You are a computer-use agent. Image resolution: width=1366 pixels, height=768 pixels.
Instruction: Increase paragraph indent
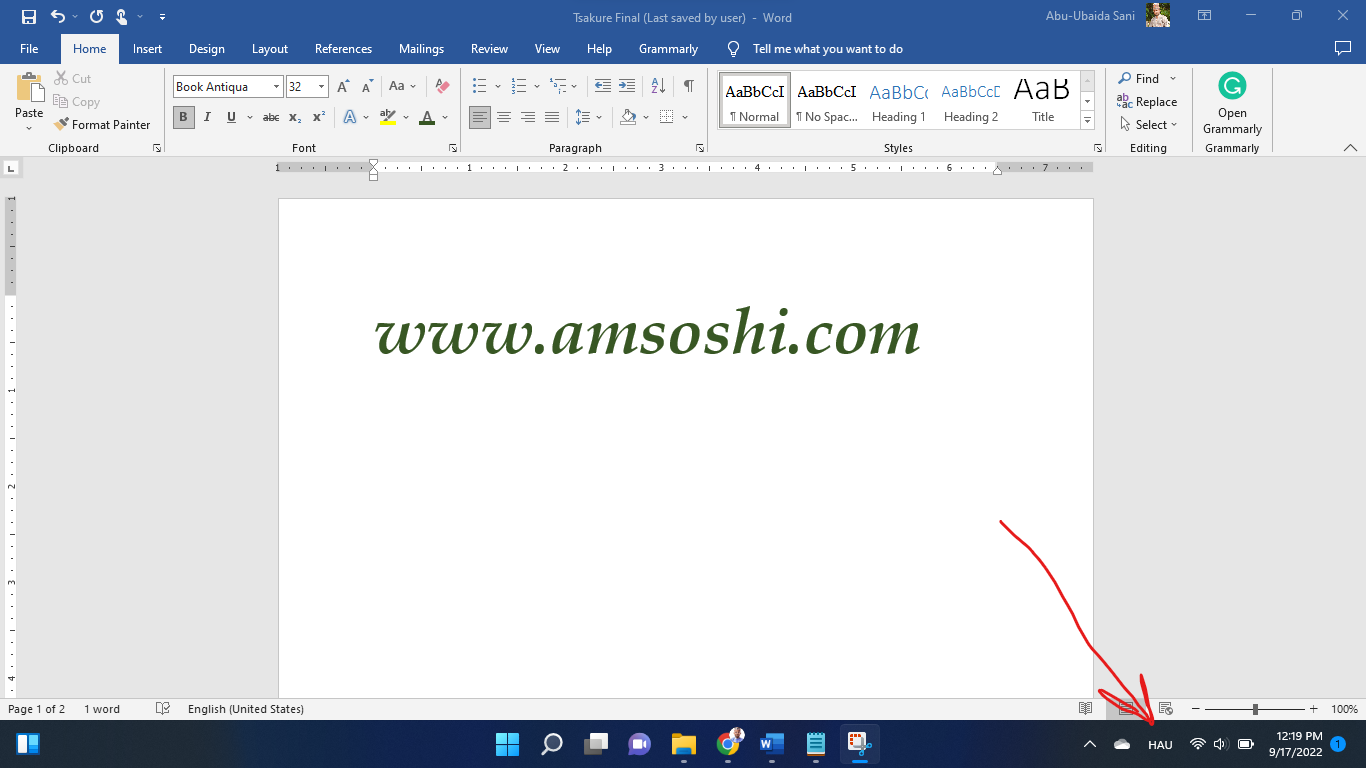point(627,87)
